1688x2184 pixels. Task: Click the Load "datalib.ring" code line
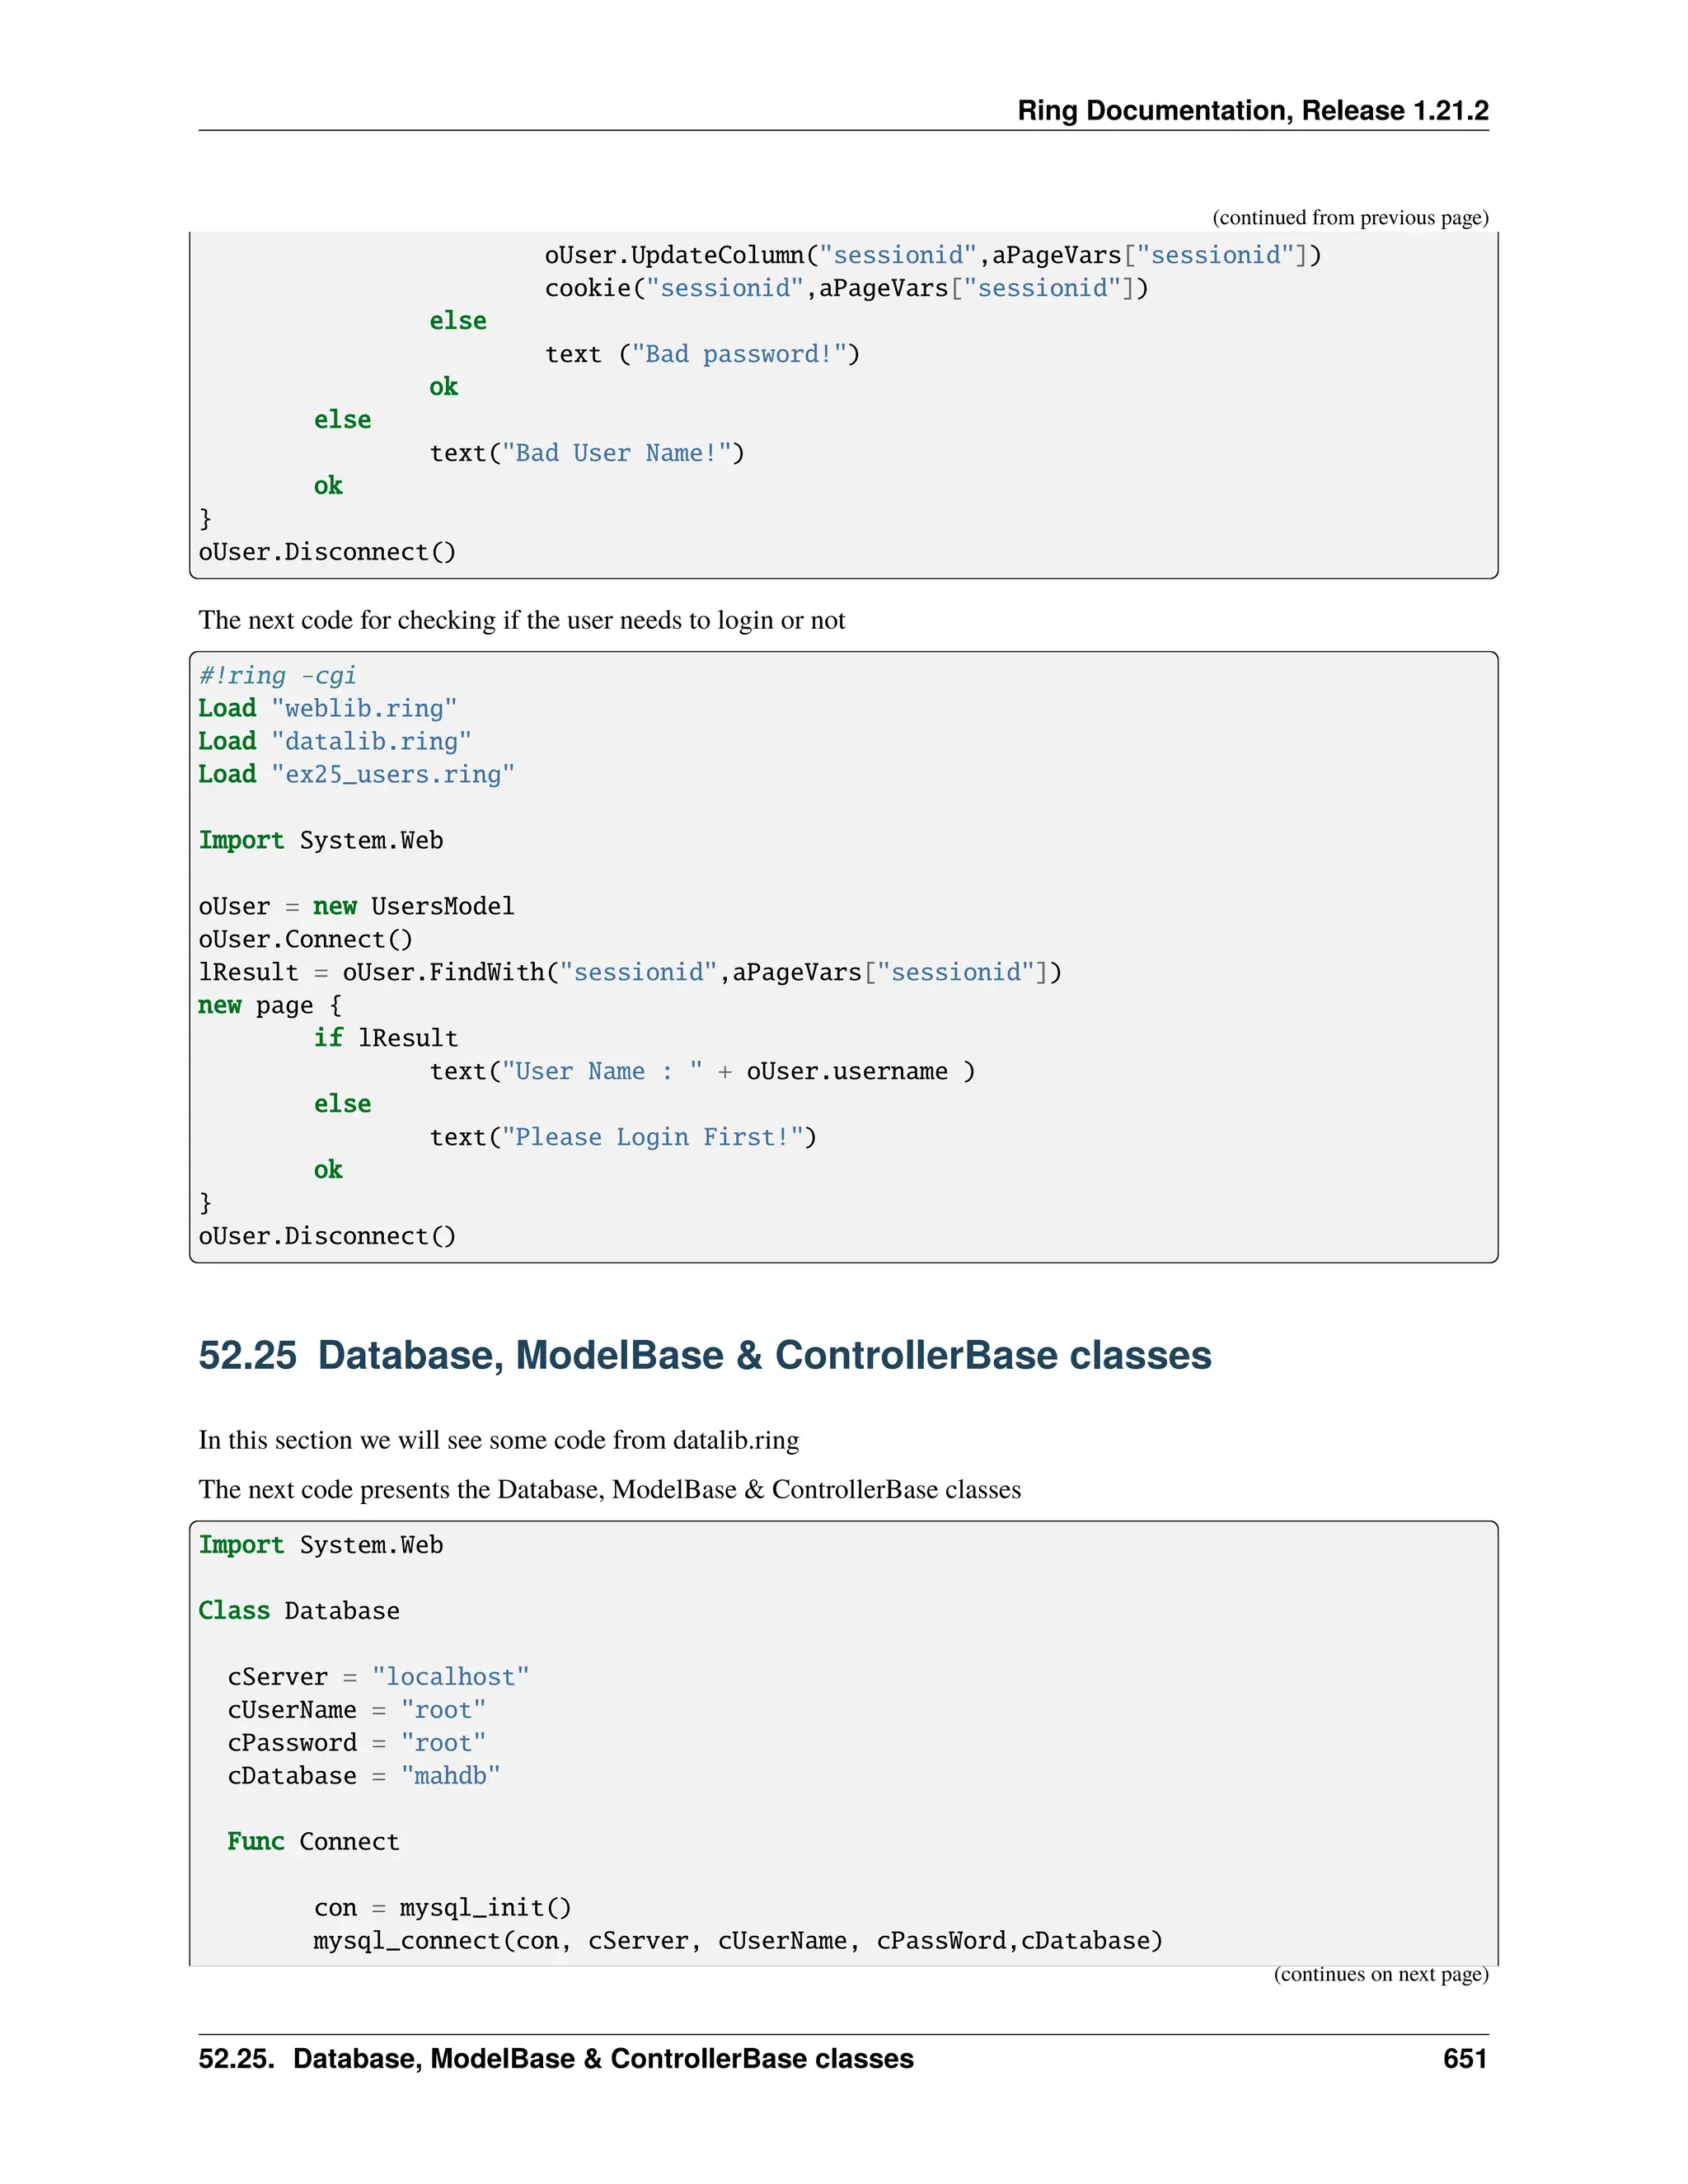[x=334, y=742]
